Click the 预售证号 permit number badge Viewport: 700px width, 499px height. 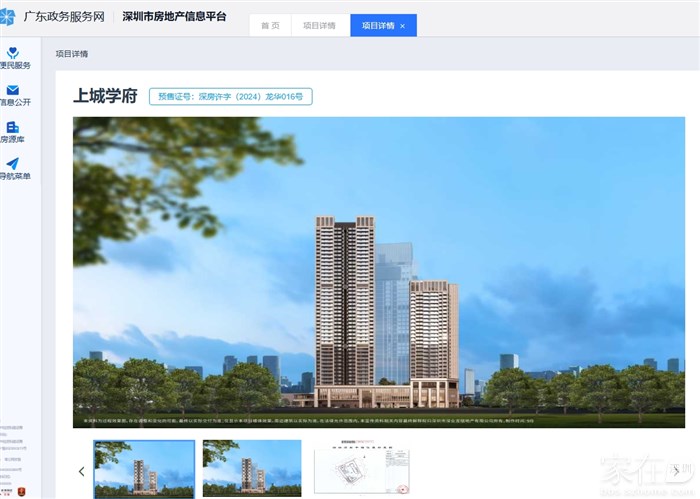coord(231,97)
